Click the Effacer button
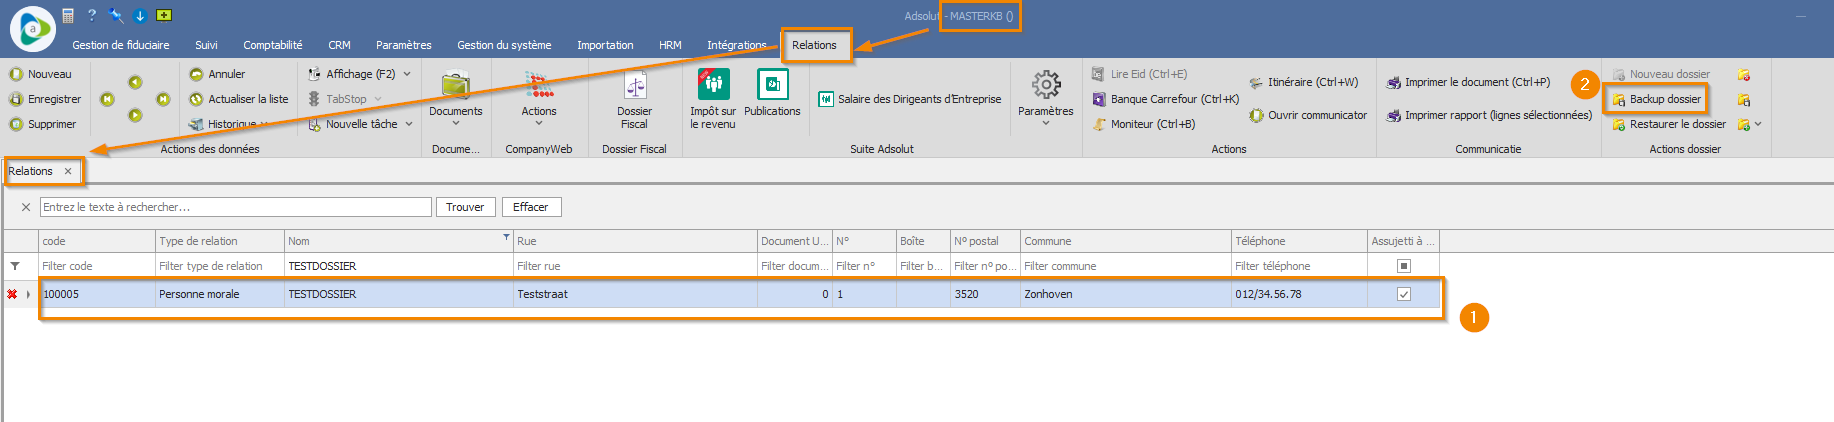This screenshot has height=422, width=1834. pos(531,207)
